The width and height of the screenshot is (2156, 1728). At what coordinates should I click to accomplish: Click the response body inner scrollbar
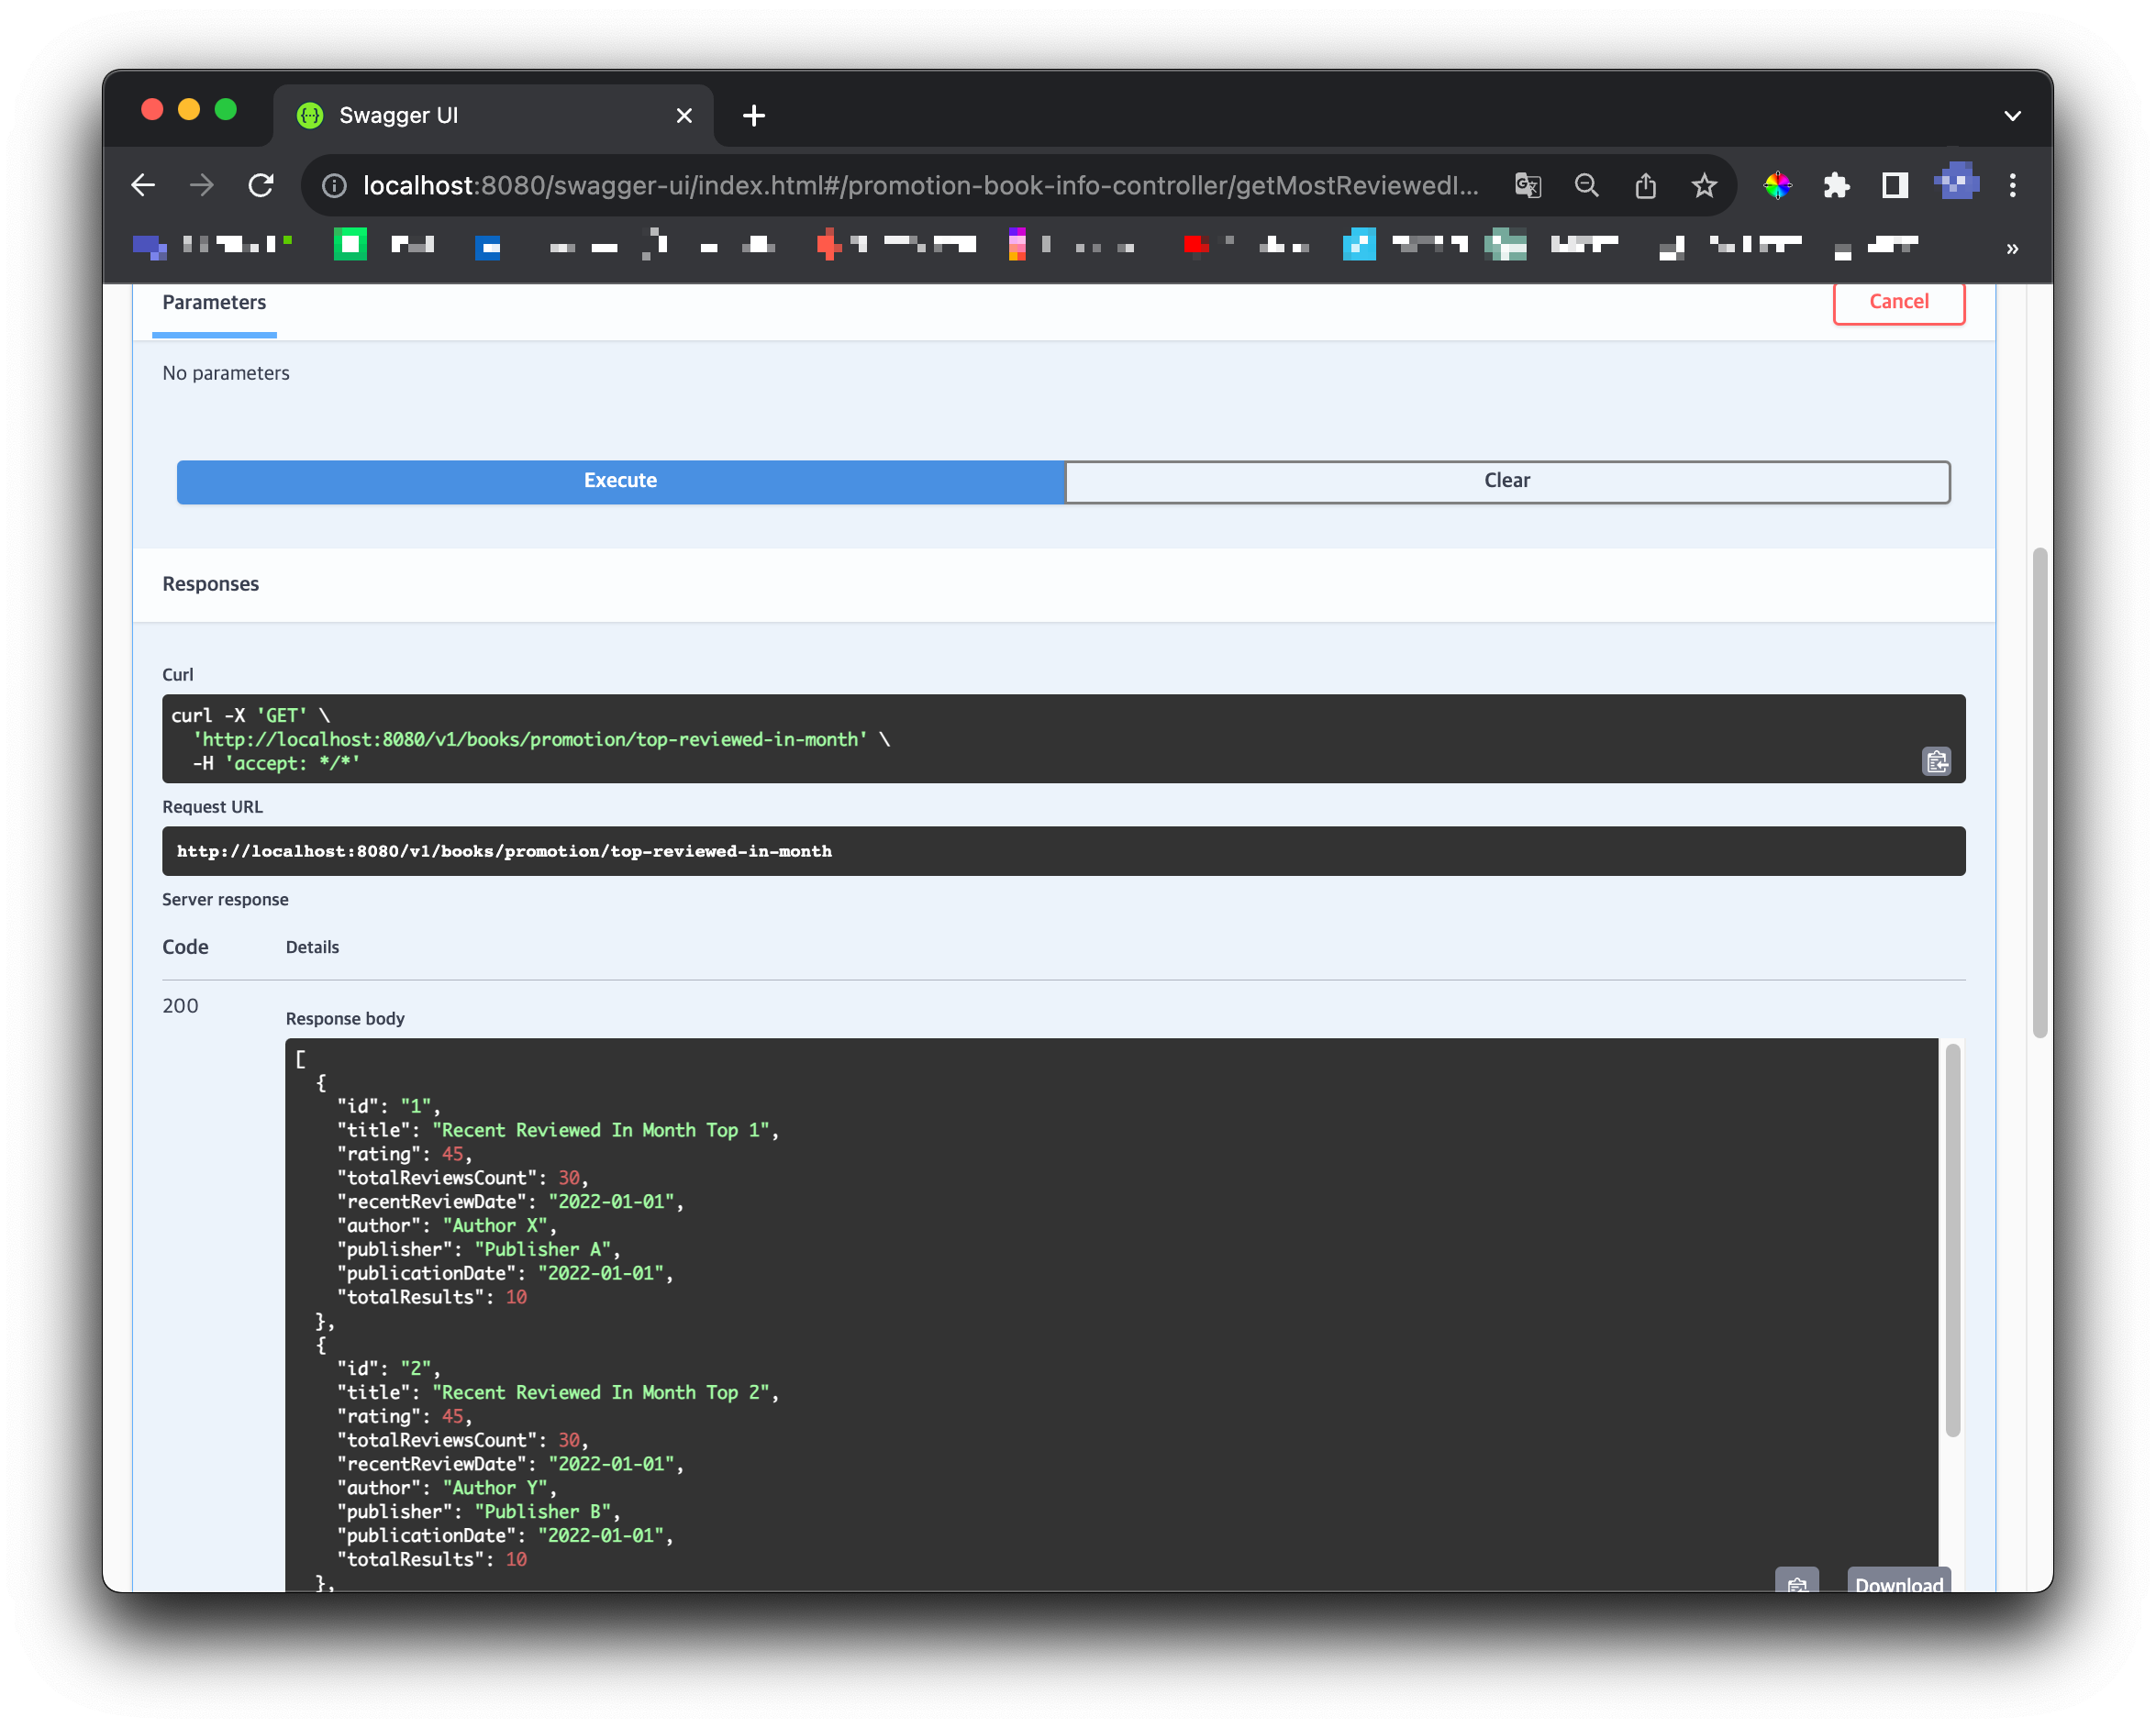tap(1951, 1240)
